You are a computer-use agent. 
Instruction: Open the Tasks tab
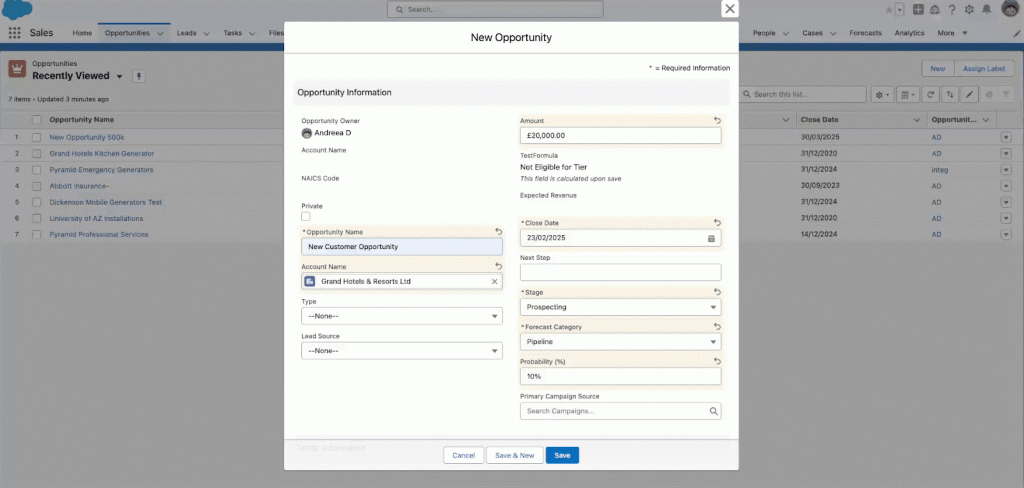click(232, 33)
